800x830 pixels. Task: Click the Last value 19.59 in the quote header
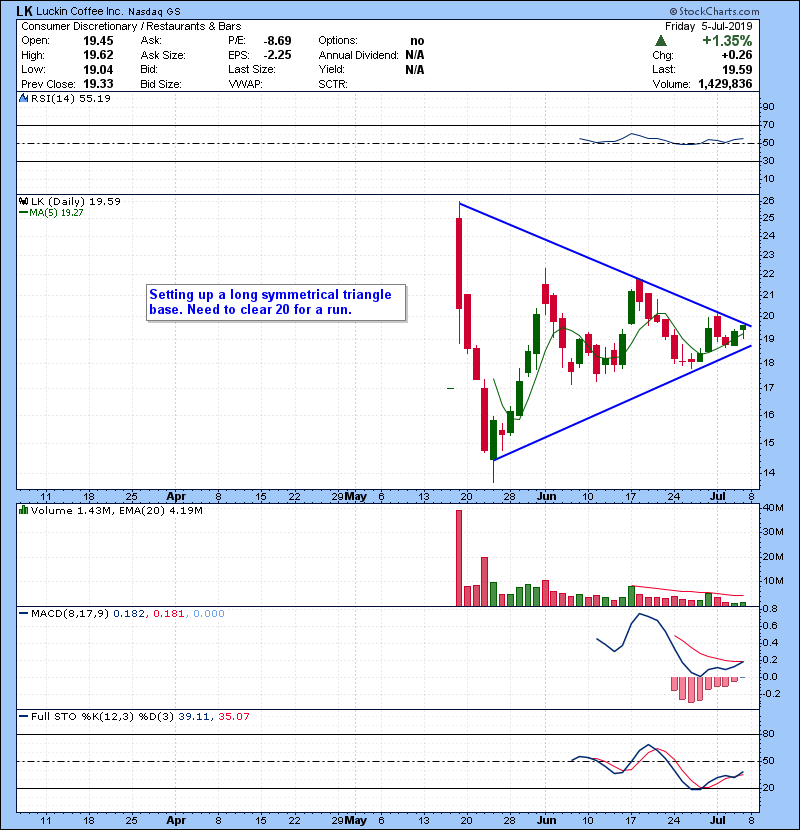737,69
